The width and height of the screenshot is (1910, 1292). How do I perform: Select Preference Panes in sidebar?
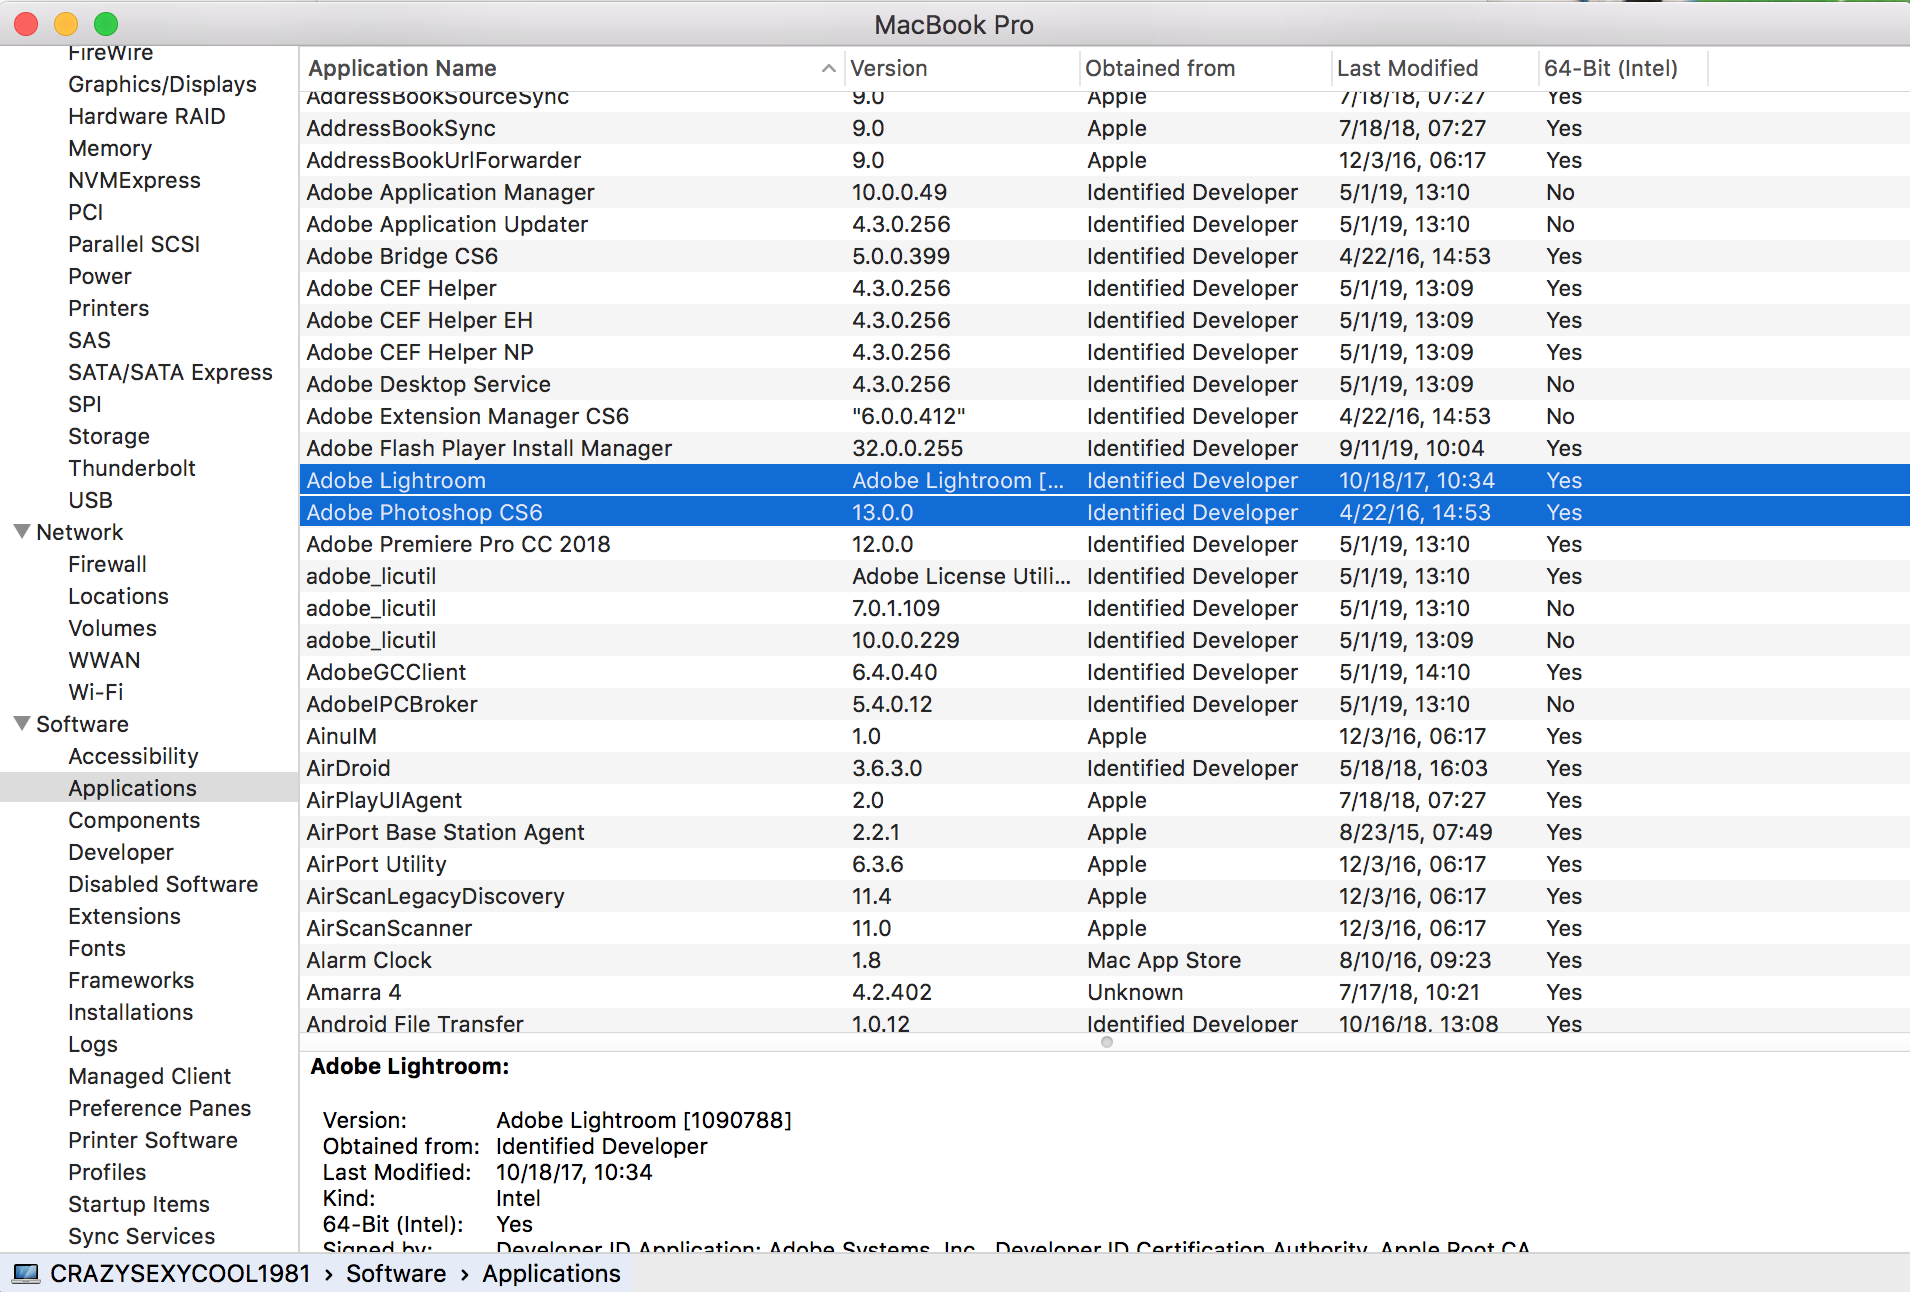(x=159, y=1108)
